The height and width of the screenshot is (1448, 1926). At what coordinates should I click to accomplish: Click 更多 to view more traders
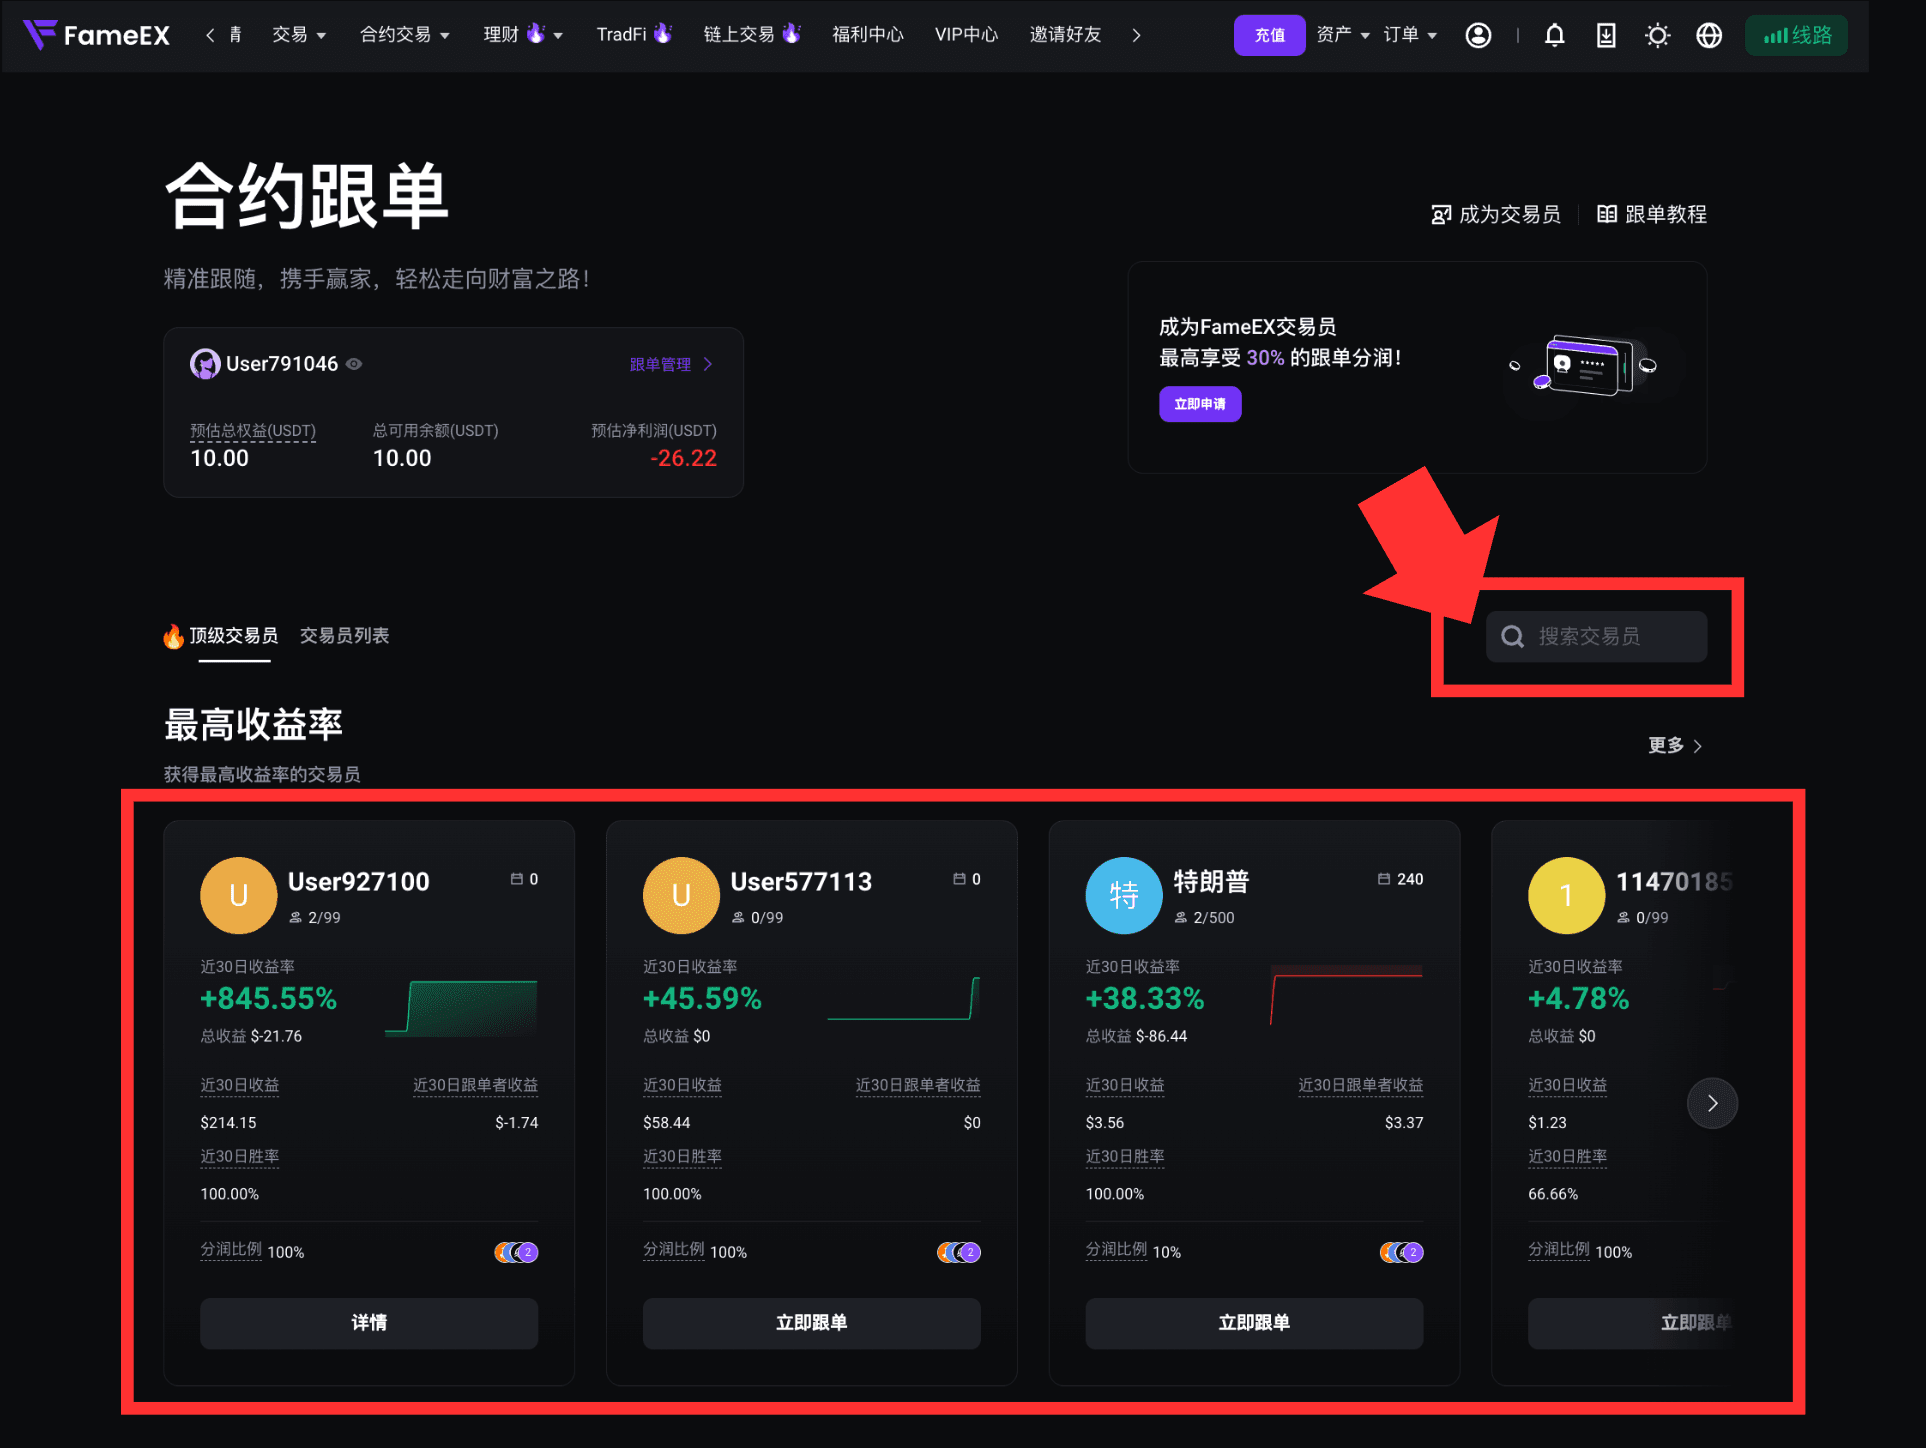click(x=1675, y=746)
